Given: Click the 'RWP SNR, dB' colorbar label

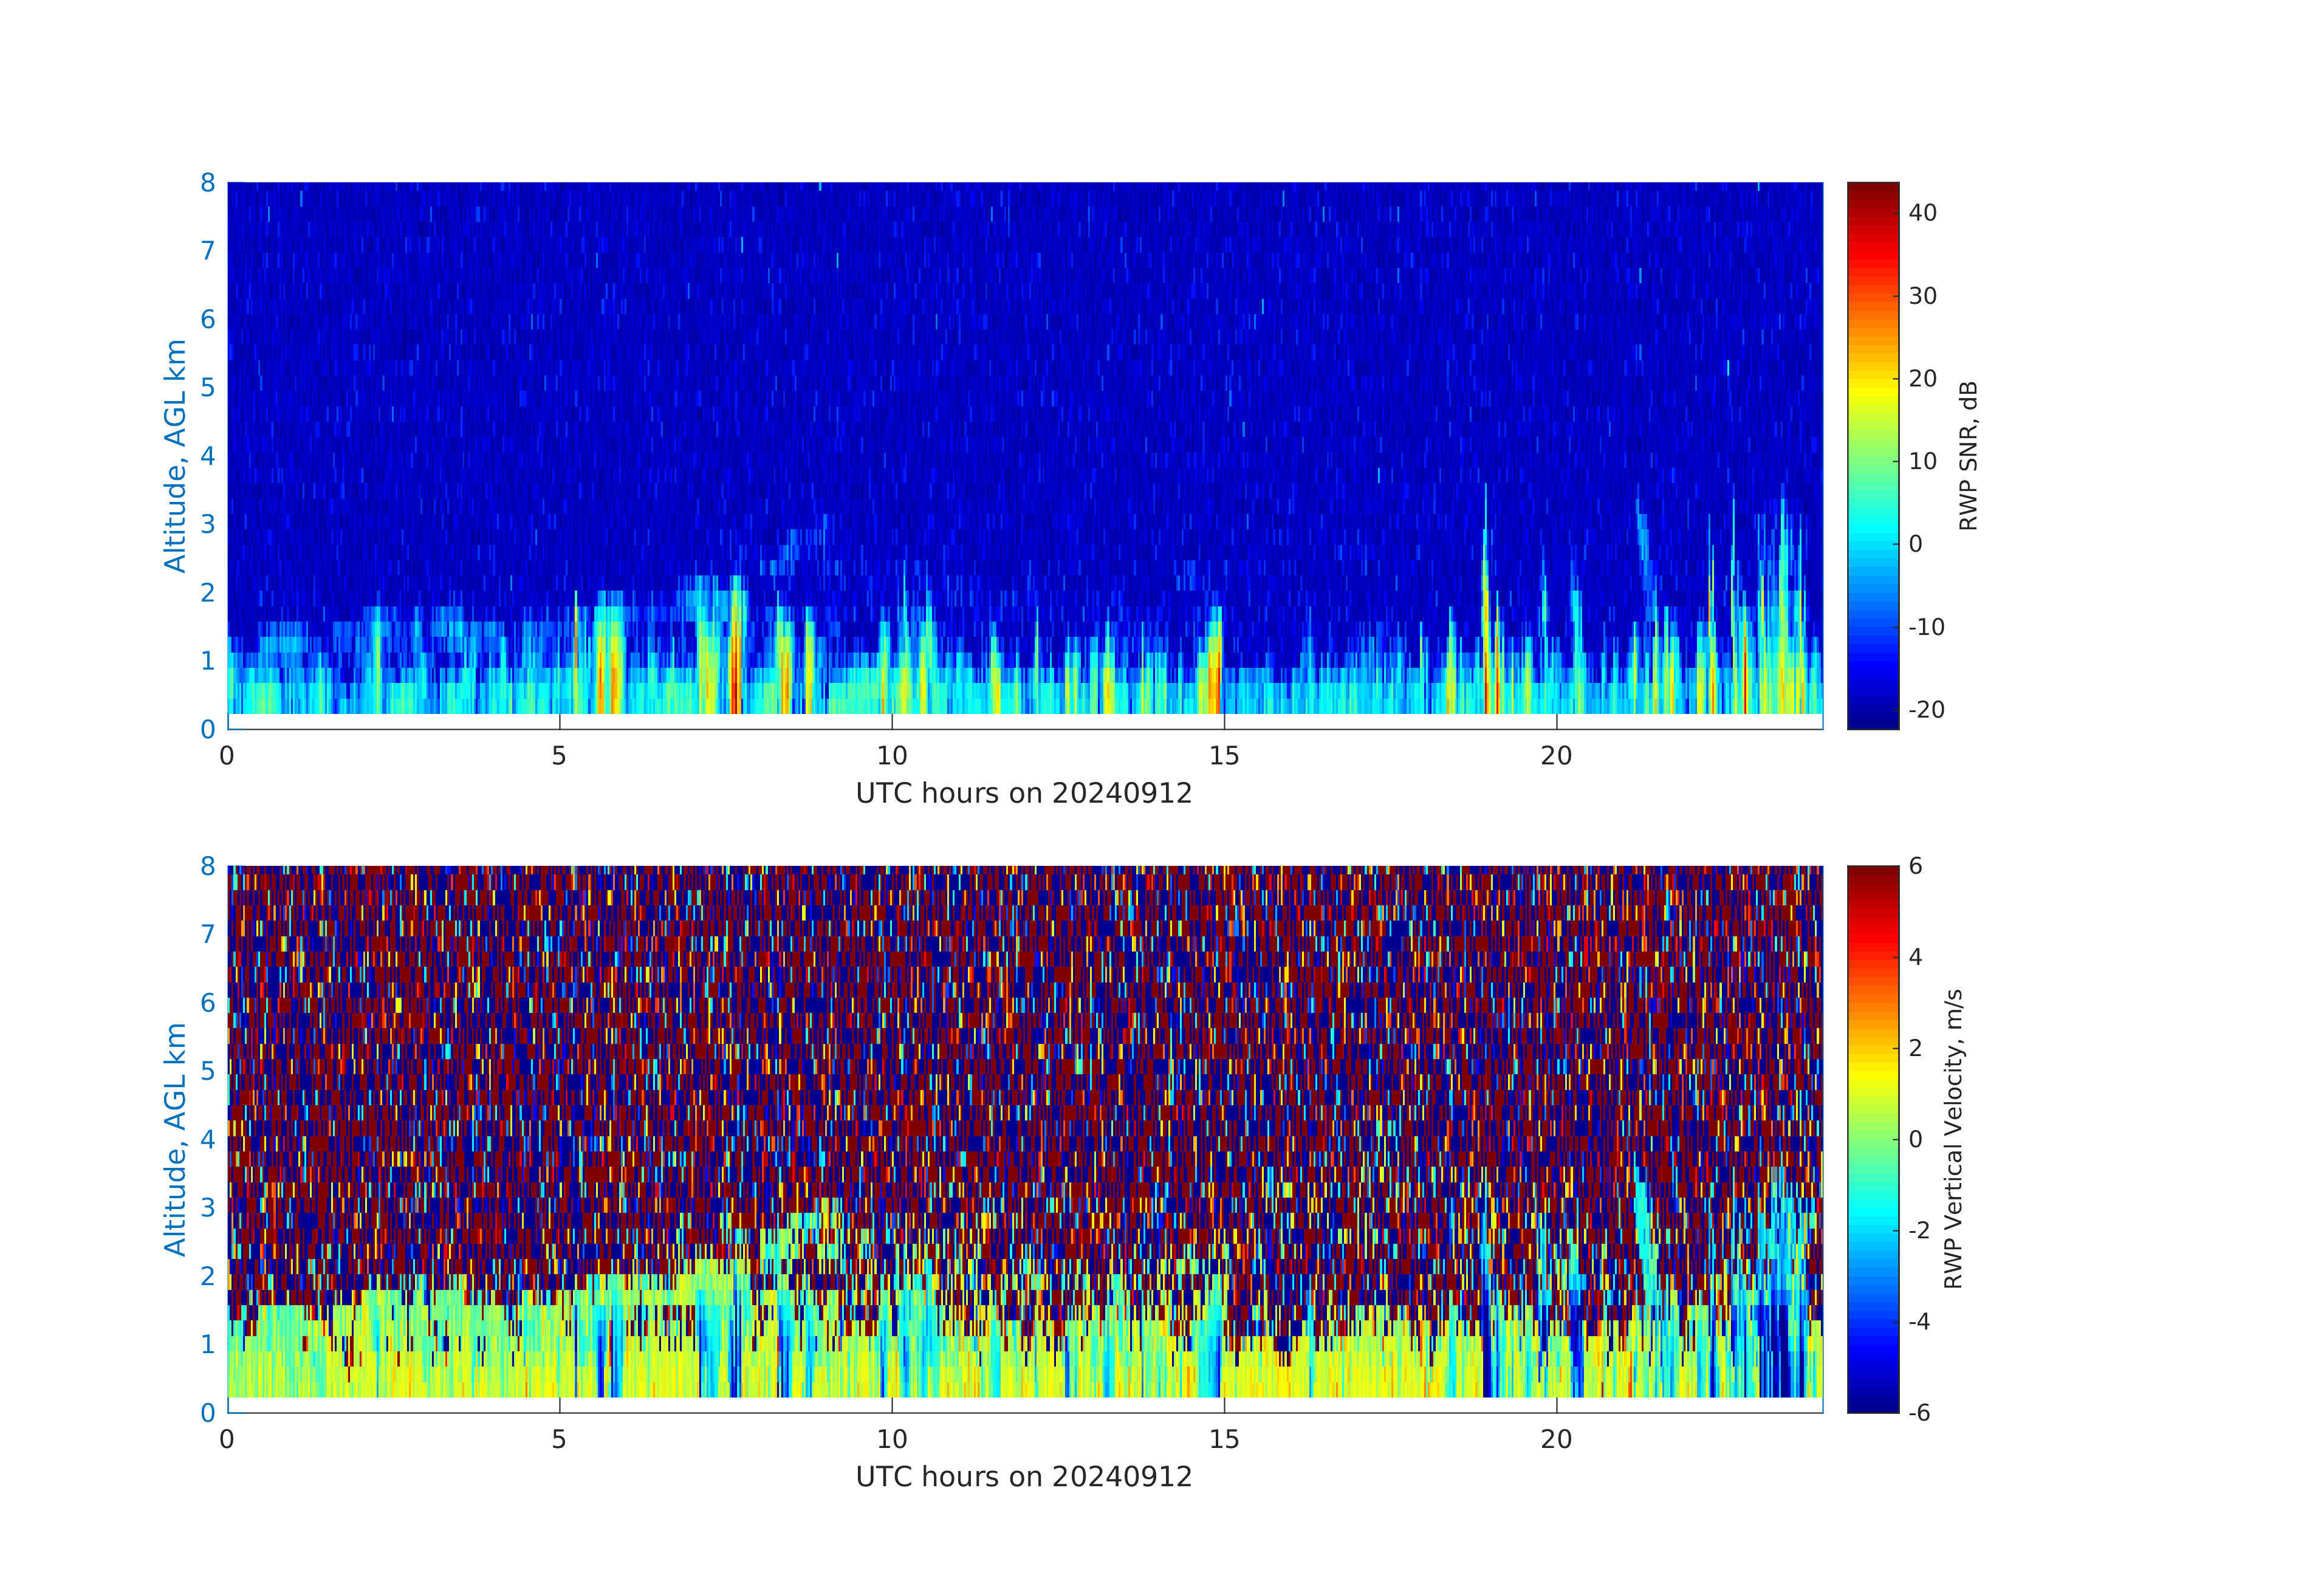Looking at the screenshot, I should [x=1968, y=456].
